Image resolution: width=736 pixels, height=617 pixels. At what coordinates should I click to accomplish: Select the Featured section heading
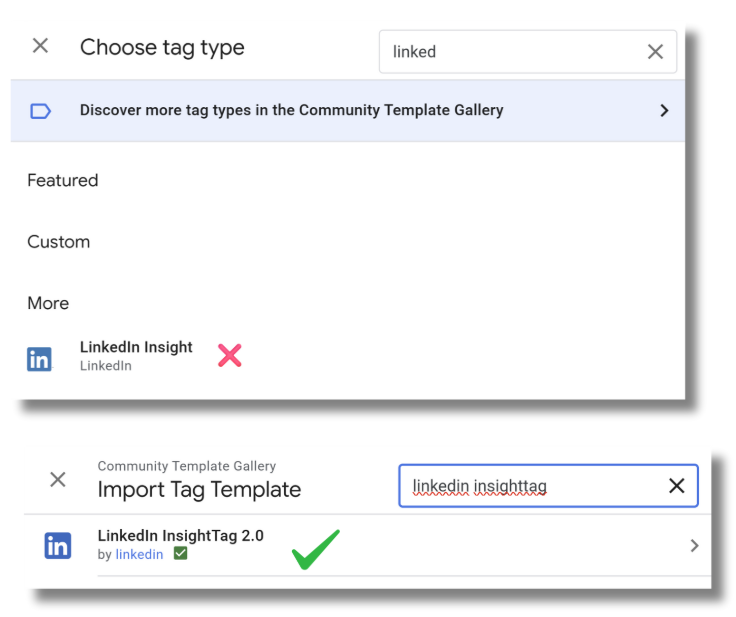(63, 181)
